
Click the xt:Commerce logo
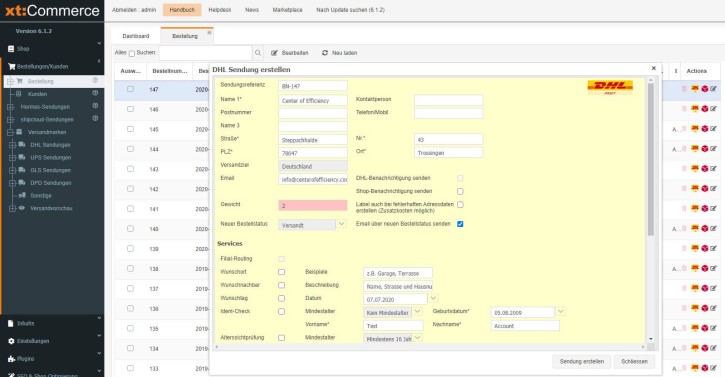click(52, 11)
